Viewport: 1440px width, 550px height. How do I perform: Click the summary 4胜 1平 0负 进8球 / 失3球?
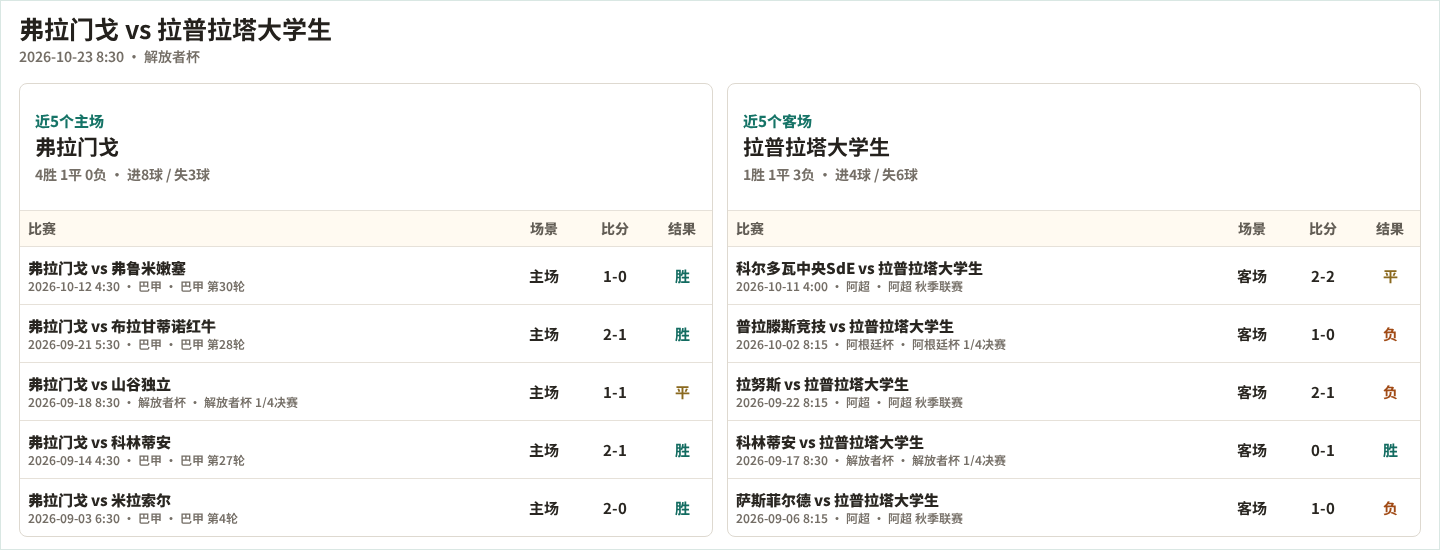coord(122,175)
